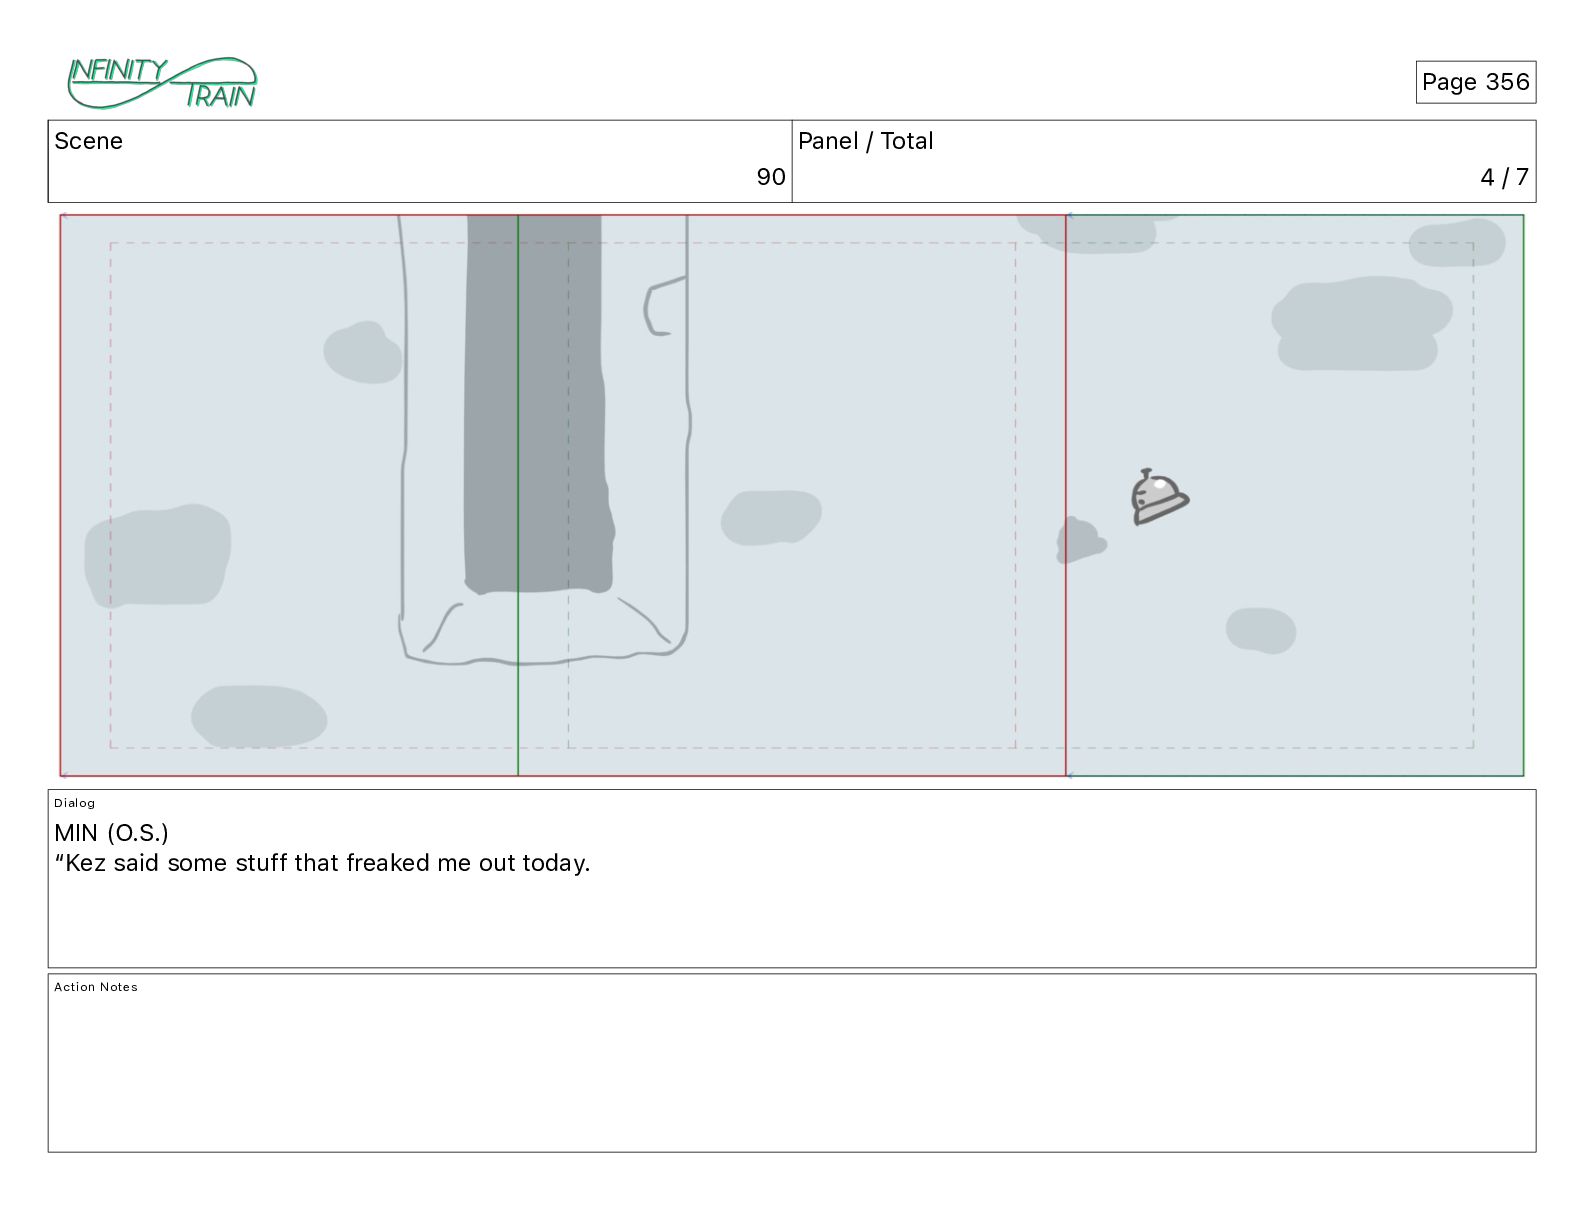The image size is (1584, 1224).
Task: Click the service bell drawing in the storyboard
Action: (x=1159, y=496)
